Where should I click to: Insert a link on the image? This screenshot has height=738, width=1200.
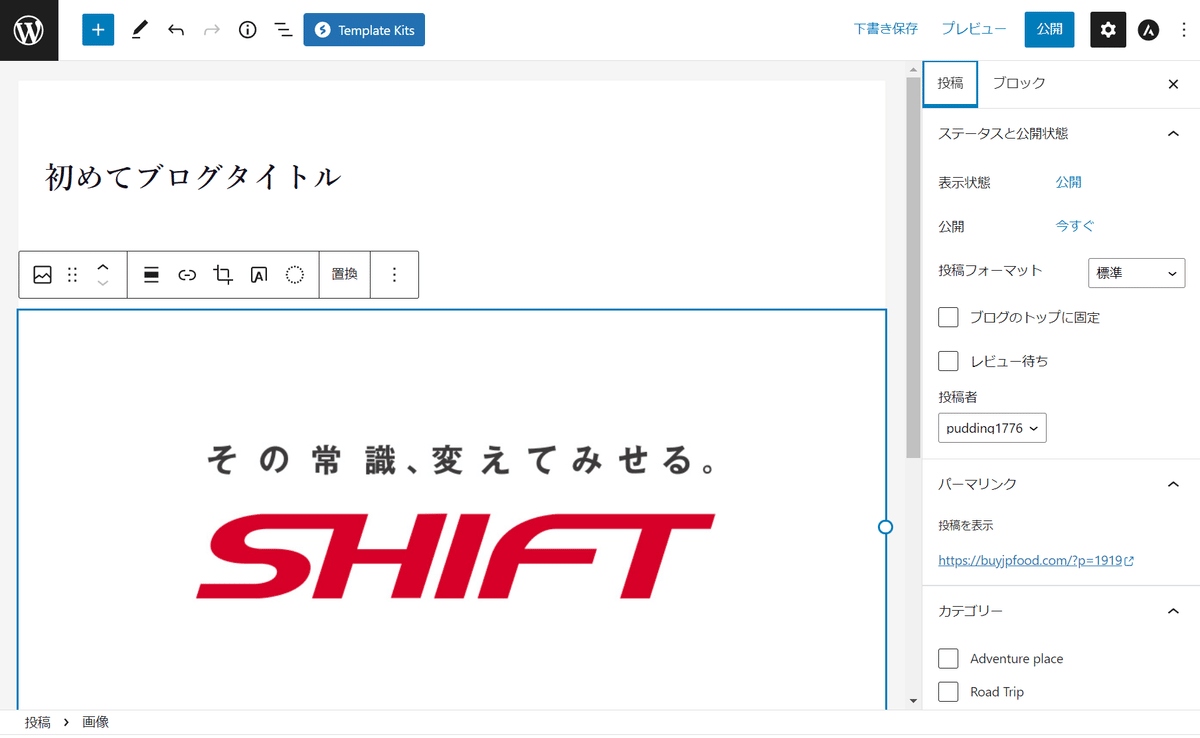pyautogui.click(x=187, y=274)
